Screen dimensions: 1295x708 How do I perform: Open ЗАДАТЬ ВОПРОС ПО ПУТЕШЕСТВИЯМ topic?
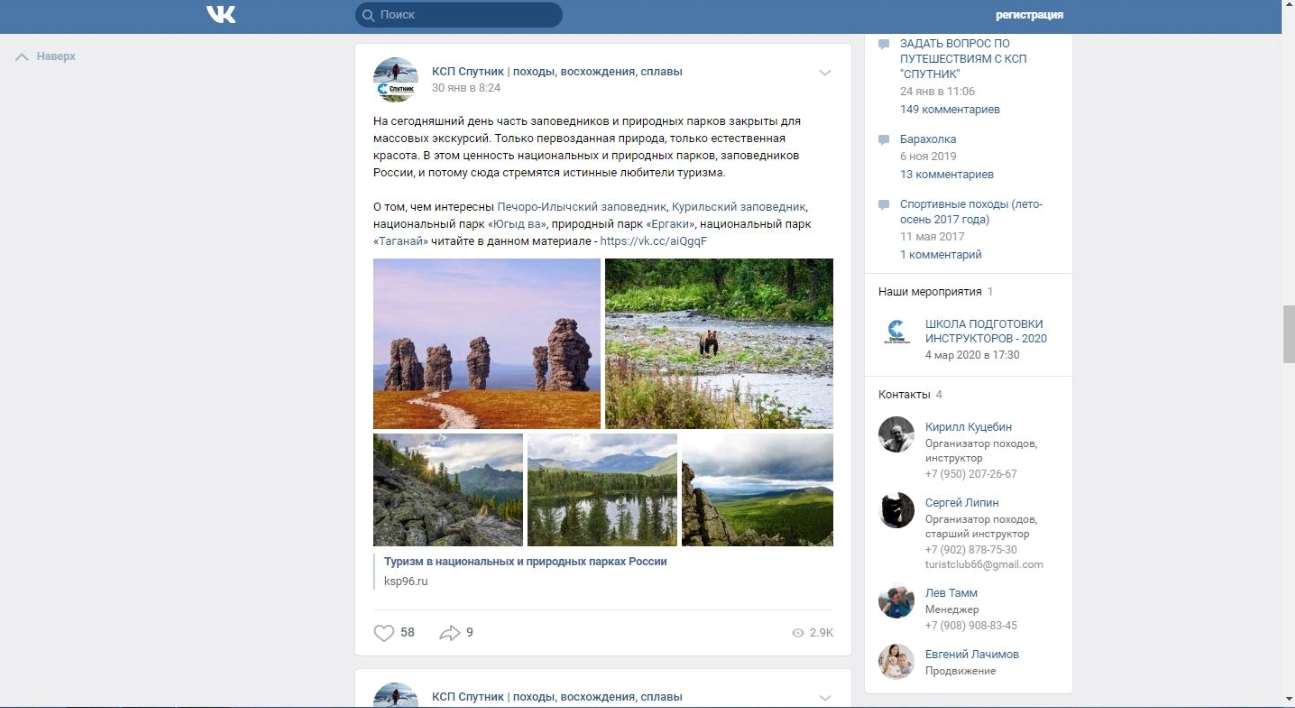click(x=963, y=59)
